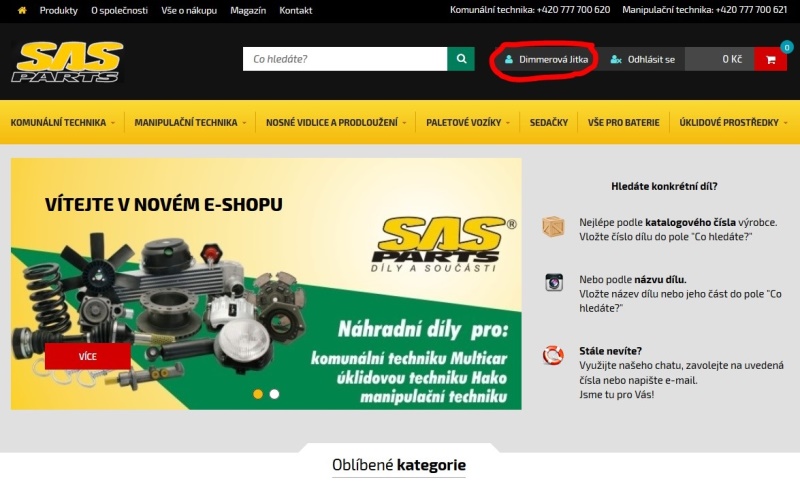Open the Magazín menu item
This screenshot has height=488, width=800.
pos(248,10)
